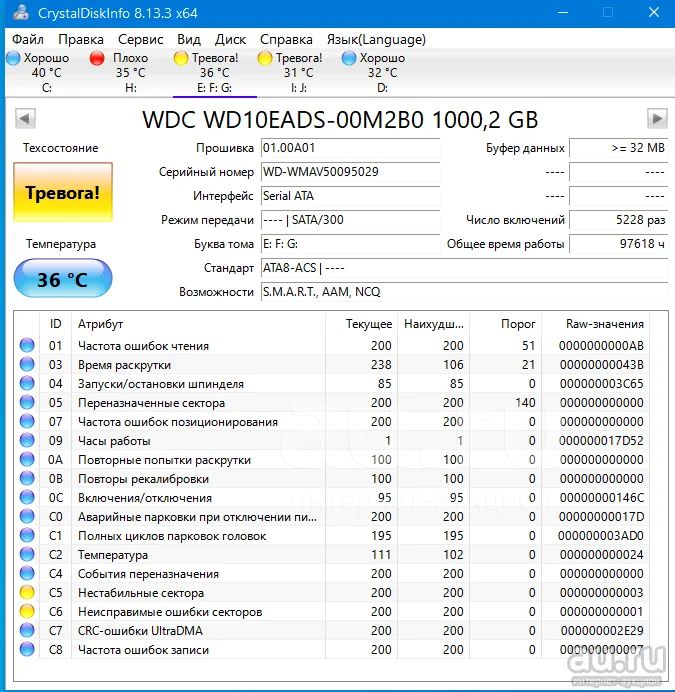Select the Неисправимые ошибки секторов row
This screenshot has width=675, height=692.
pyautogui.click(x=332, y=611)
